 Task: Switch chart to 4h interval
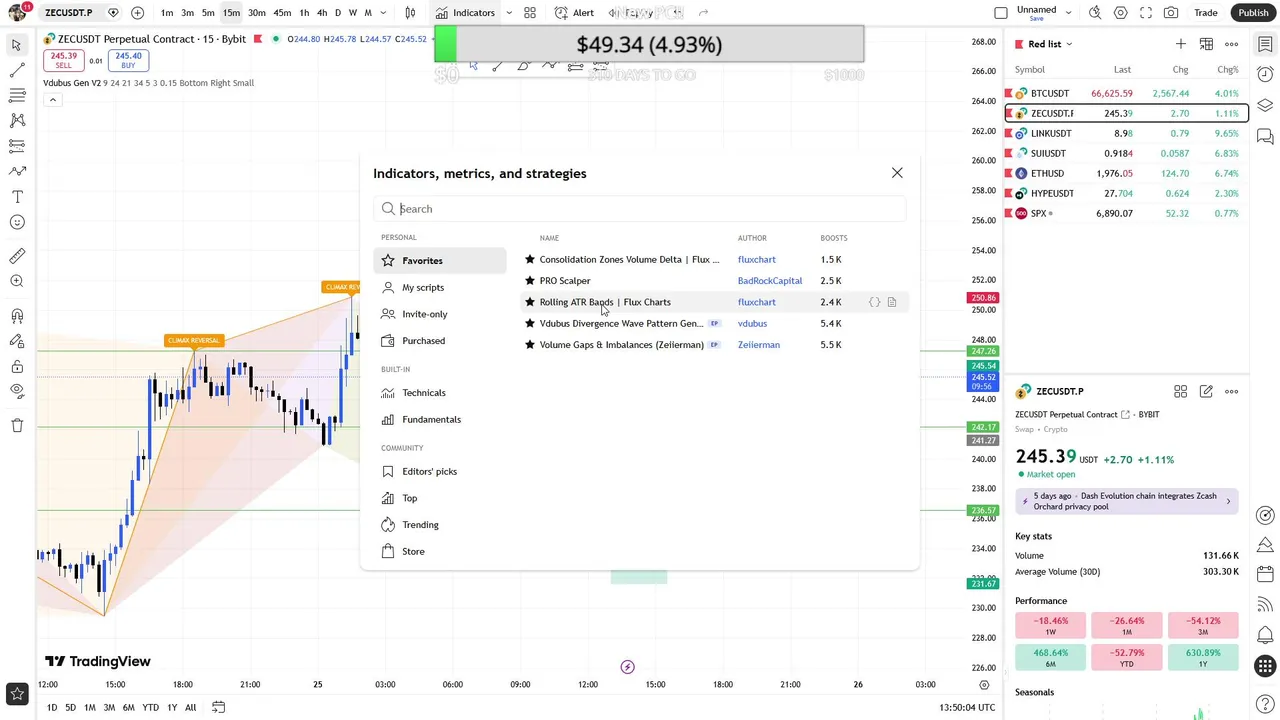[322, 13]
